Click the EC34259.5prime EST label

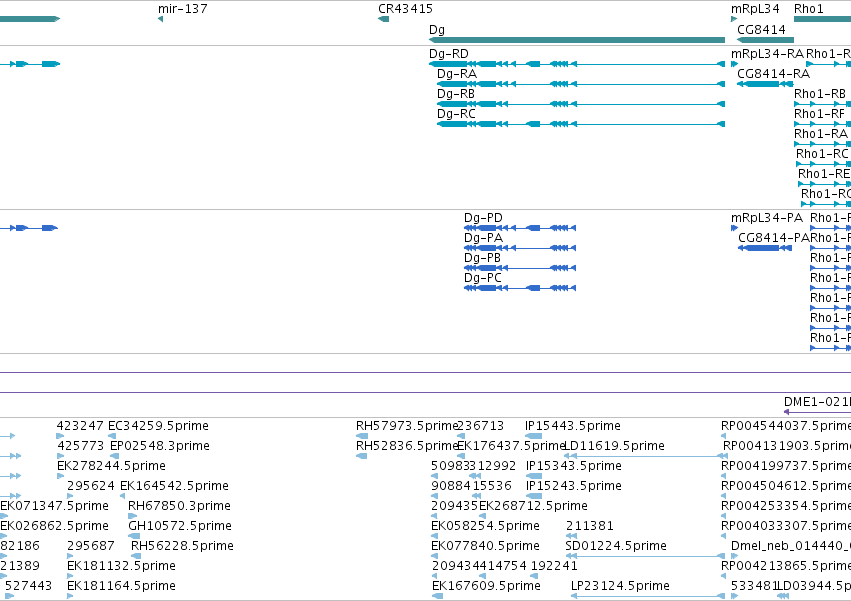[158, 426]
